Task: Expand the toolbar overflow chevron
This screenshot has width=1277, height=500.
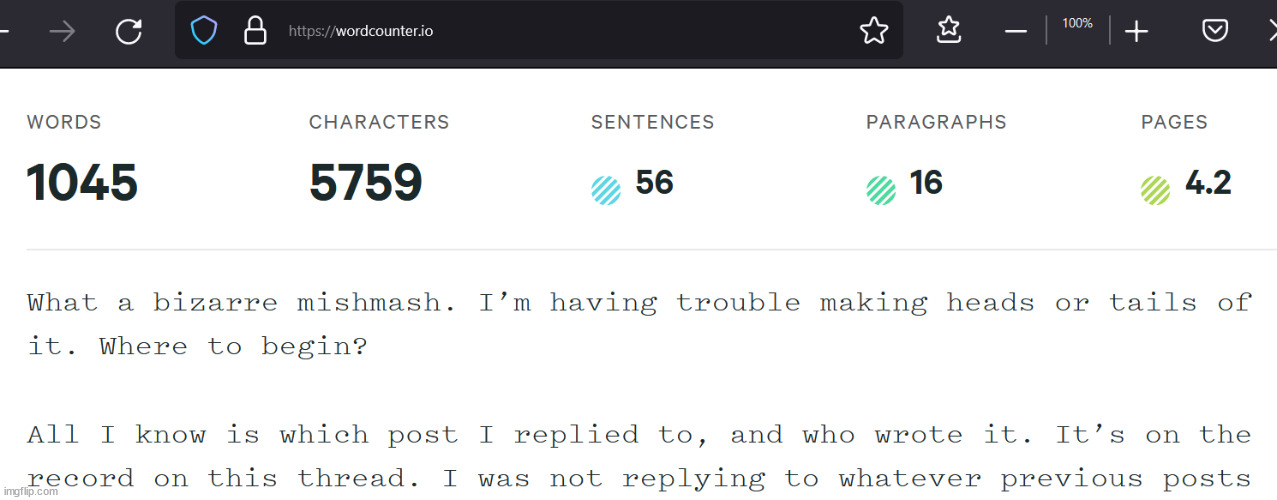Action: click(x=1271, y=31)
